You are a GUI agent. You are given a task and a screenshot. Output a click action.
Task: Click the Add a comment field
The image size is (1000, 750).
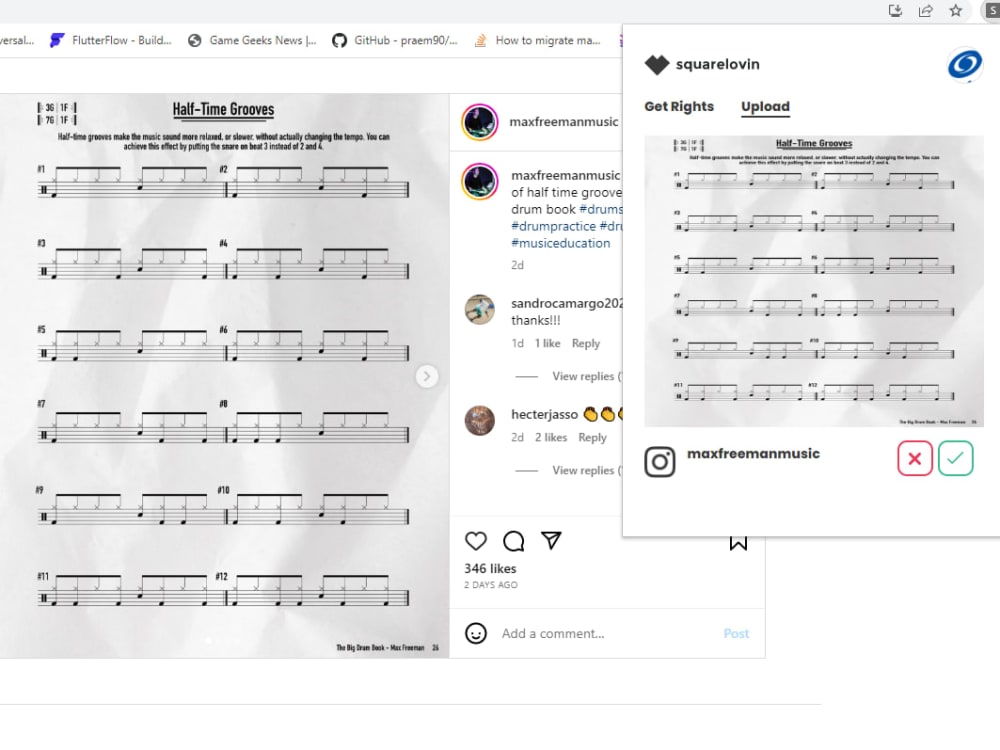pyautogui.click(x=606, y=633)
